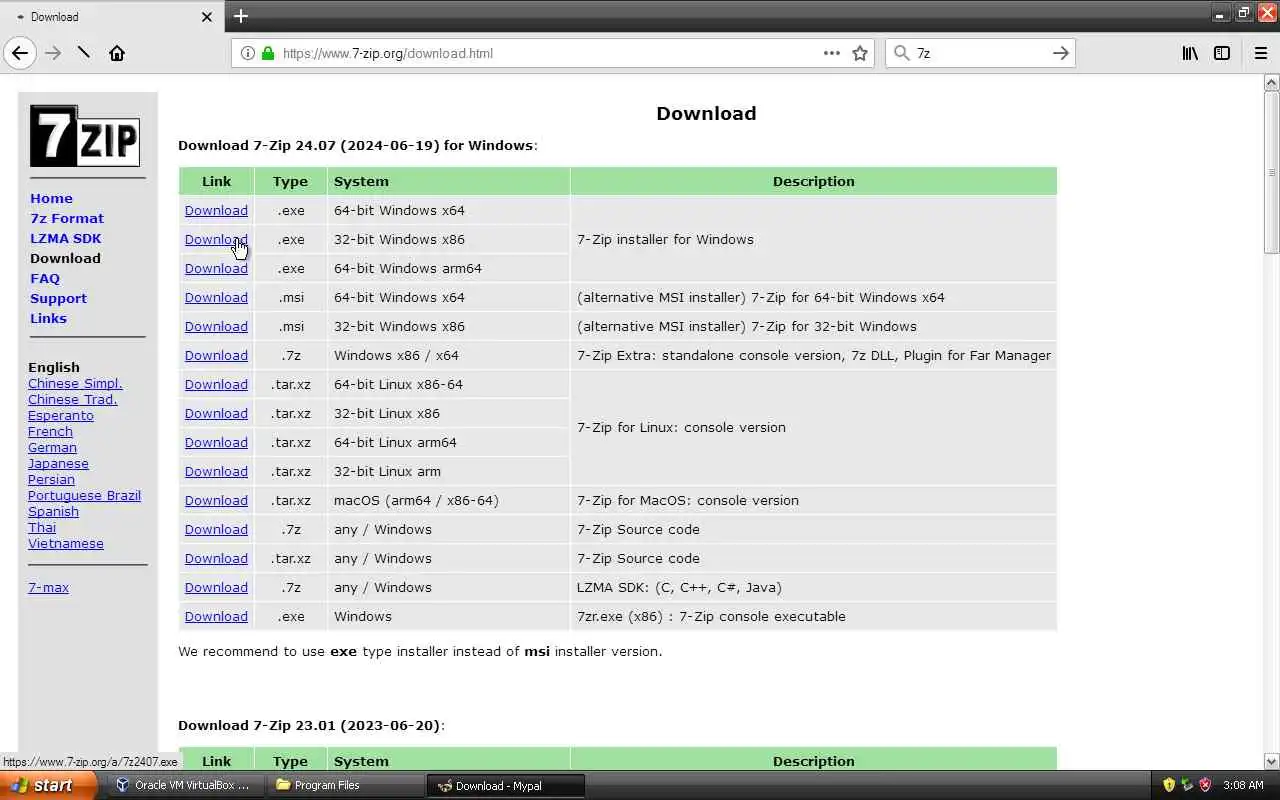1280x800 pixels.
Task: Toggle the sidebar view icon
Action: 1222,53
